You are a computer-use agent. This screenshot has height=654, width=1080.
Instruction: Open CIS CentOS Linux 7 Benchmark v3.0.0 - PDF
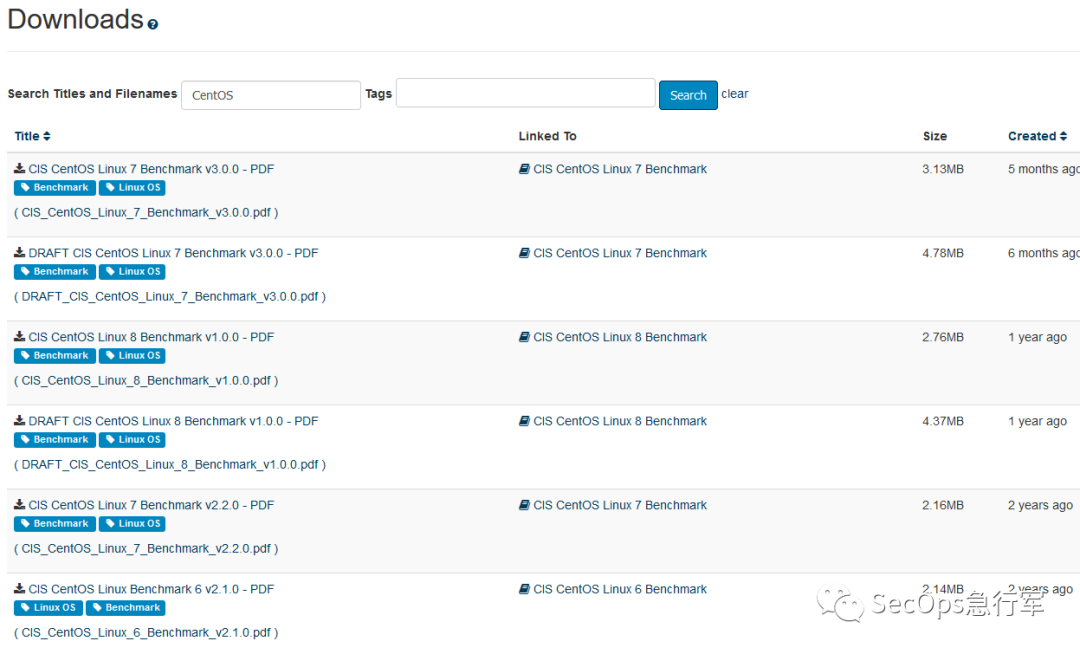[151, 169]
